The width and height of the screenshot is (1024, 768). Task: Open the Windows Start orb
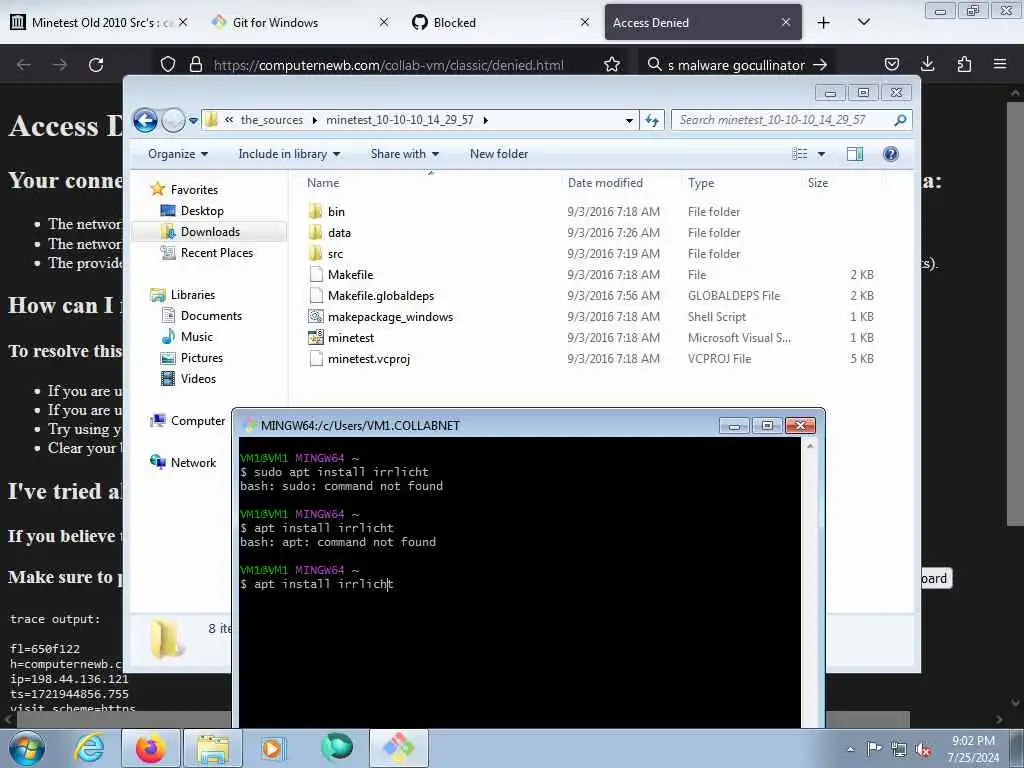click(27, 748)
